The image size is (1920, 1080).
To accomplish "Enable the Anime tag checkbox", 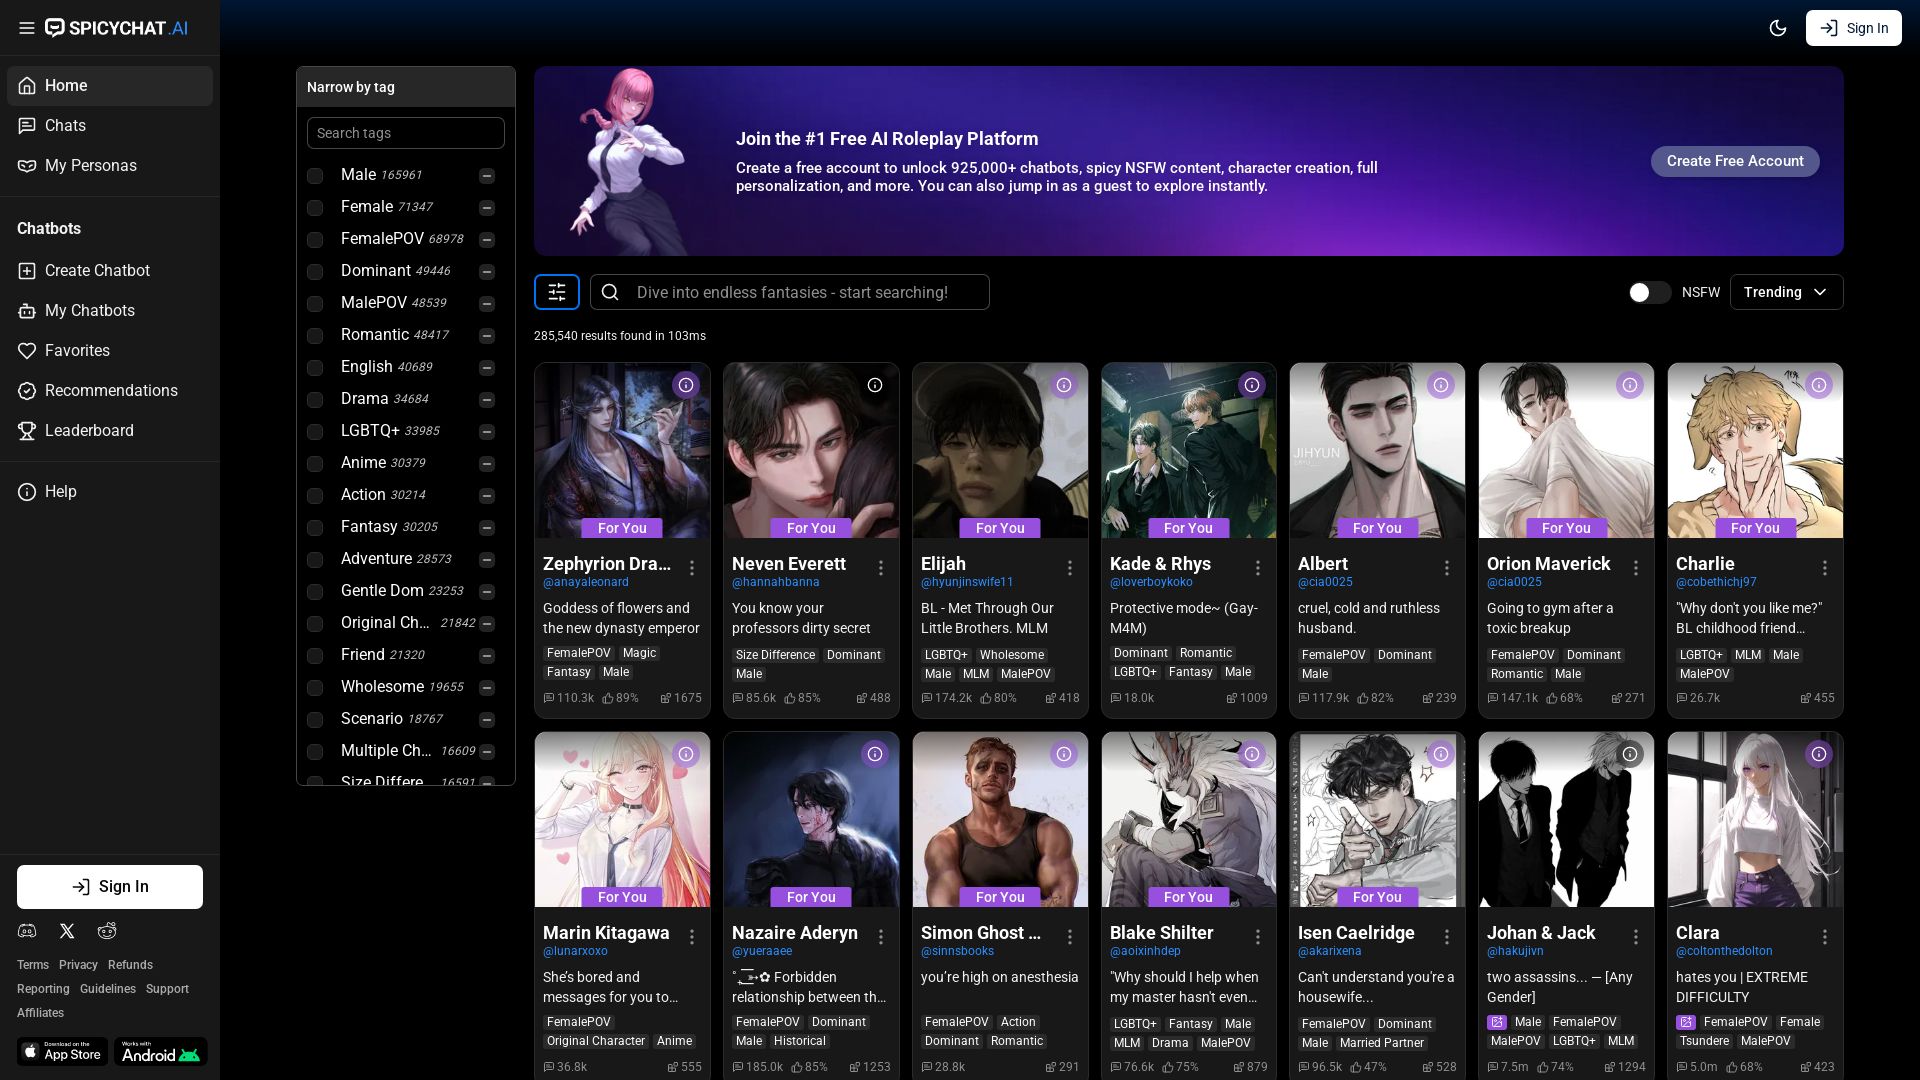I will click(x=315, y=464).
